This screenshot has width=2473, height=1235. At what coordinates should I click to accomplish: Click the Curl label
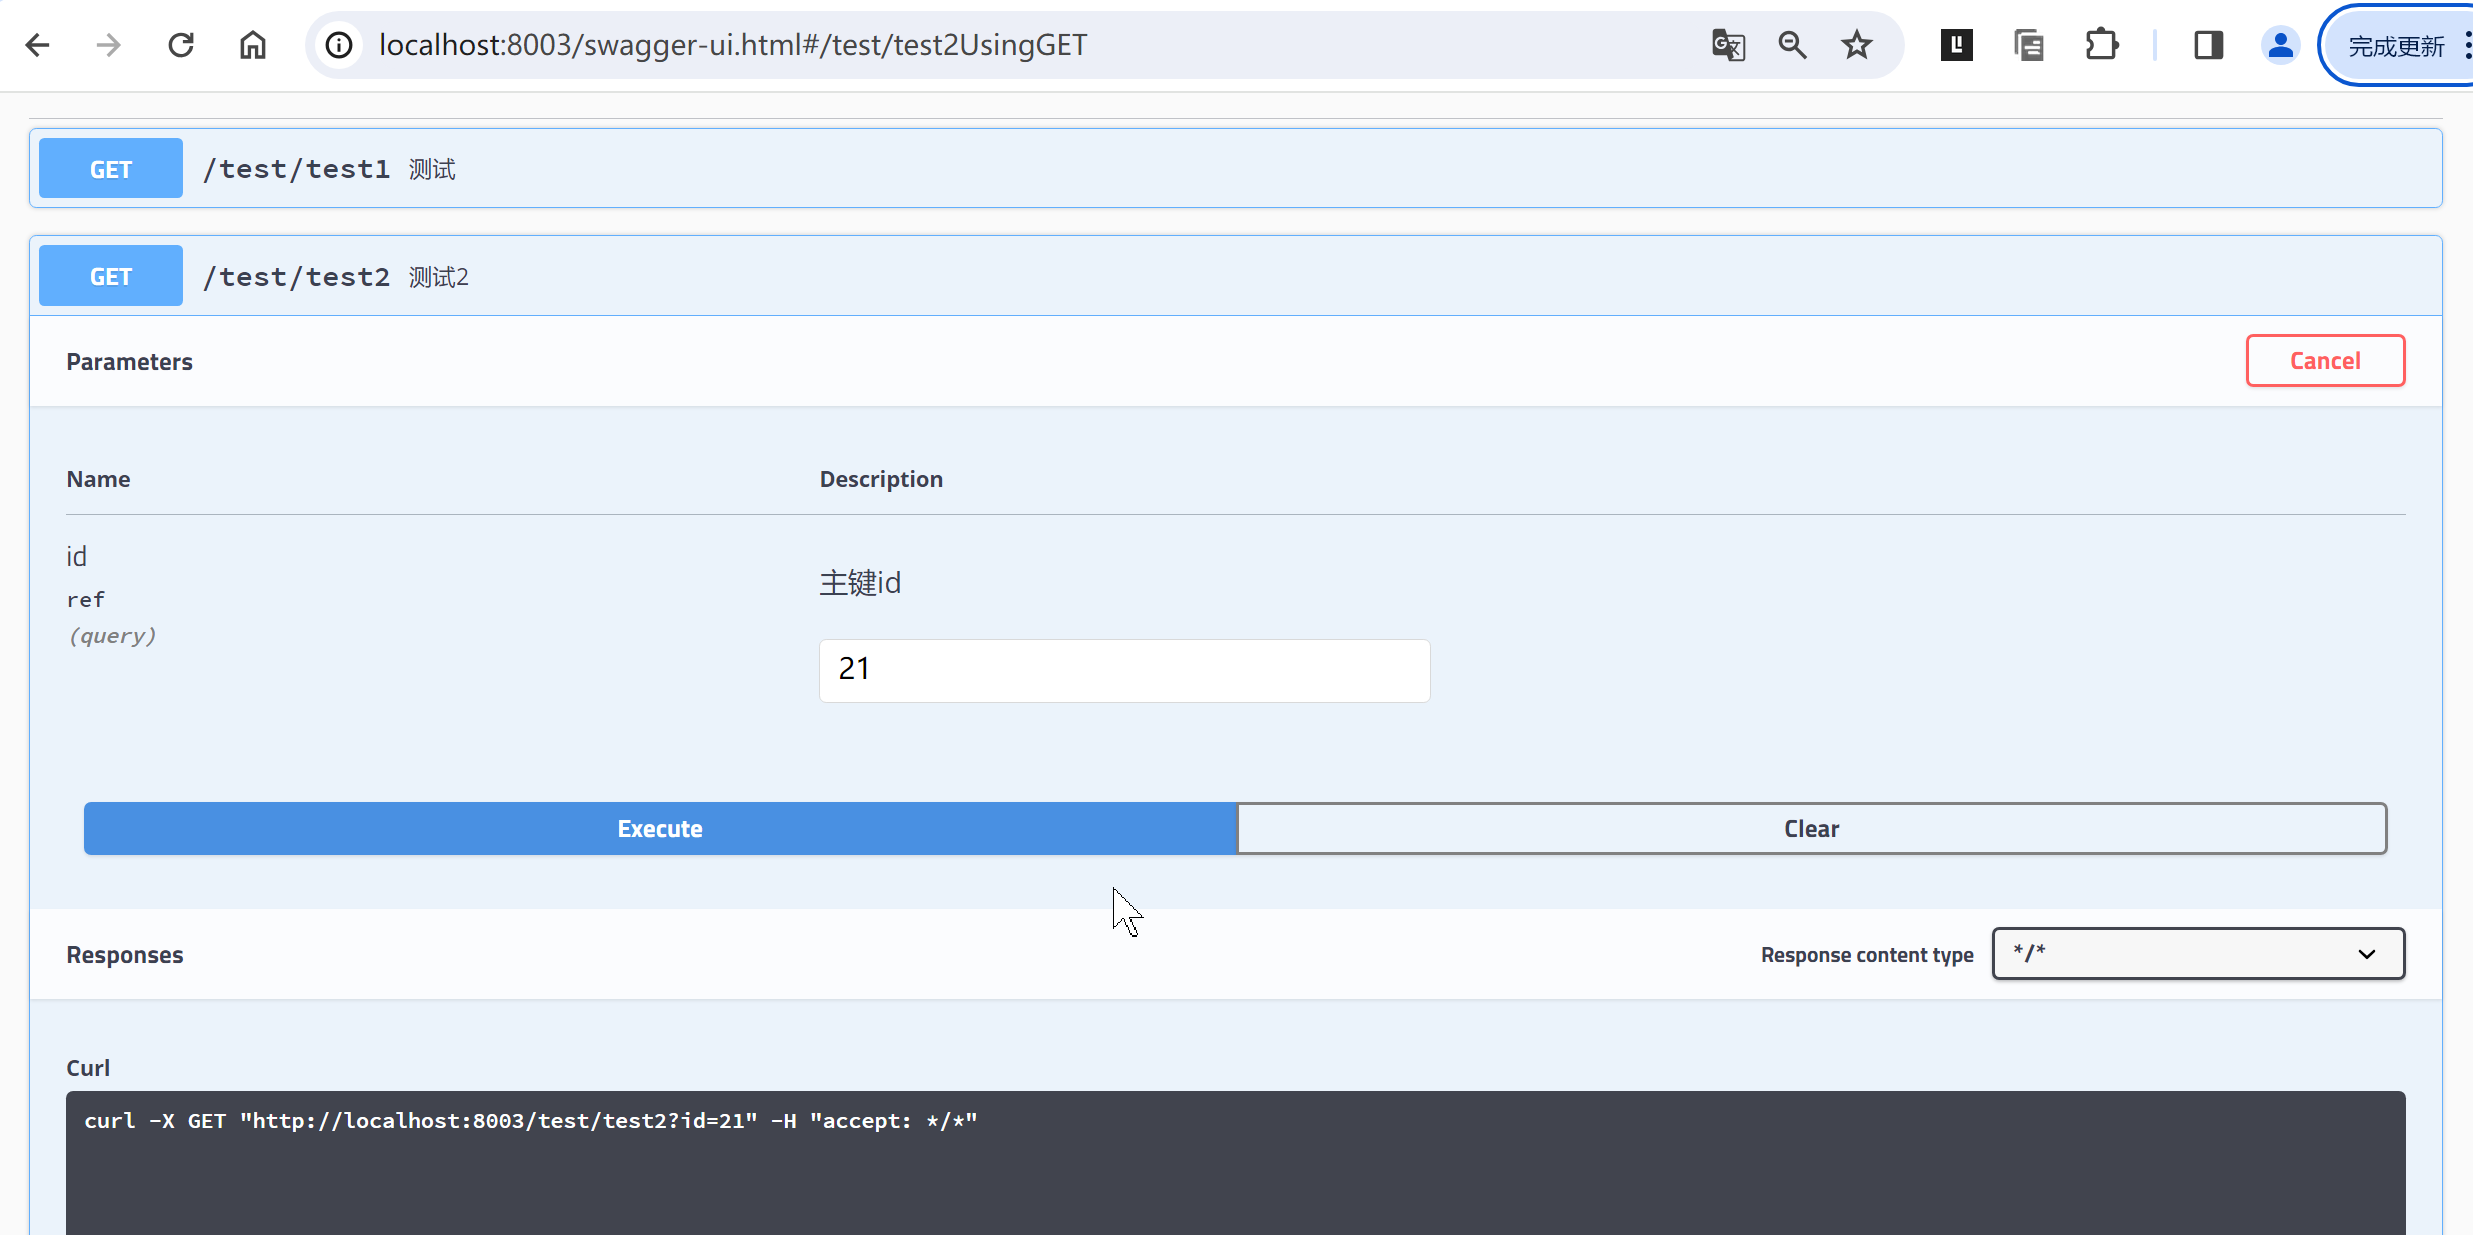tap(88, 1068)
